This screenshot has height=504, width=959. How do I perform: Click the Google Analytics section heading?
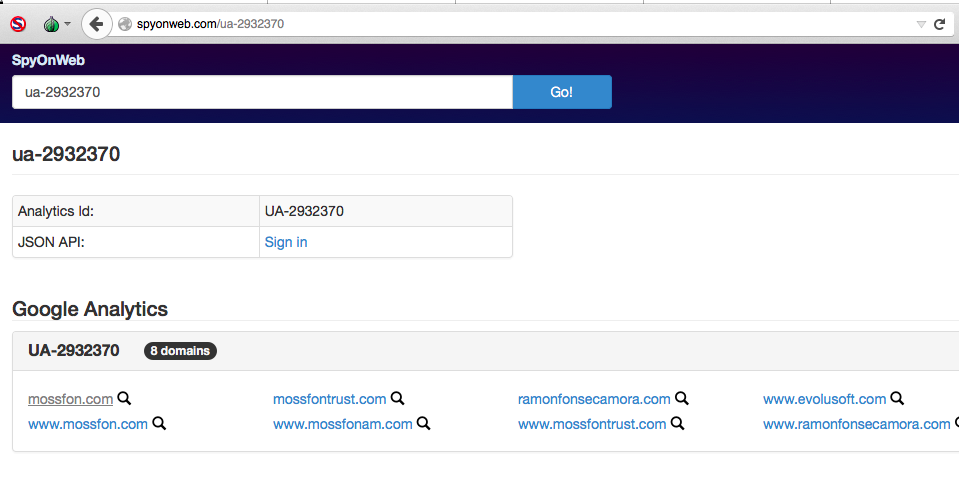coord(90,309)
